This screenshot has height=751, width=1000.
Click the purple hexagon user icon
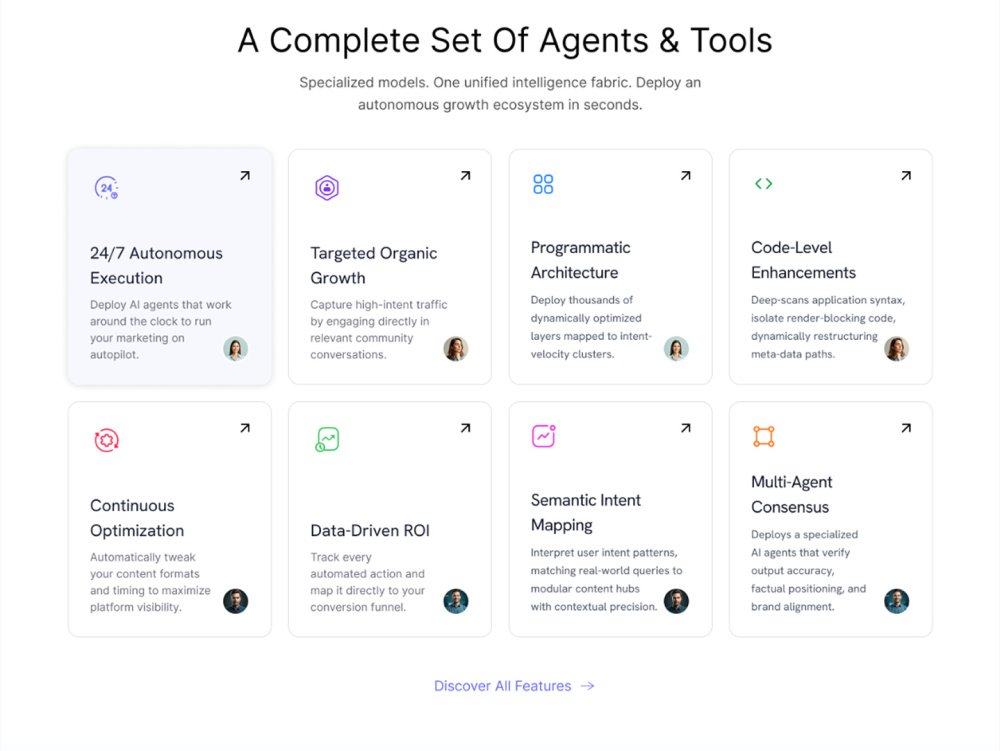(327, 187)
